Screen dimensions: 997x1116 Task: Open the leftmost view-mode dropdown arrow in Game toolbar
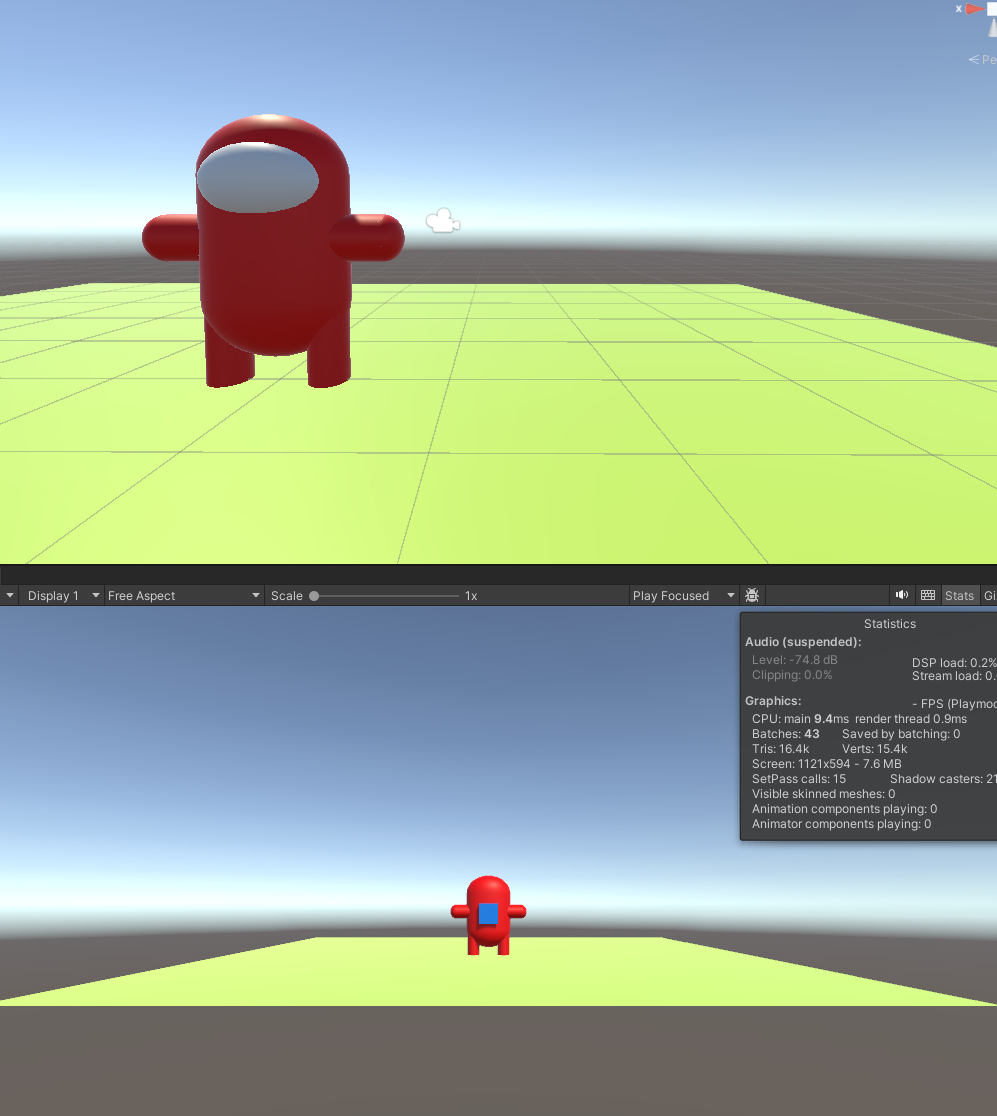coord(9,595)
